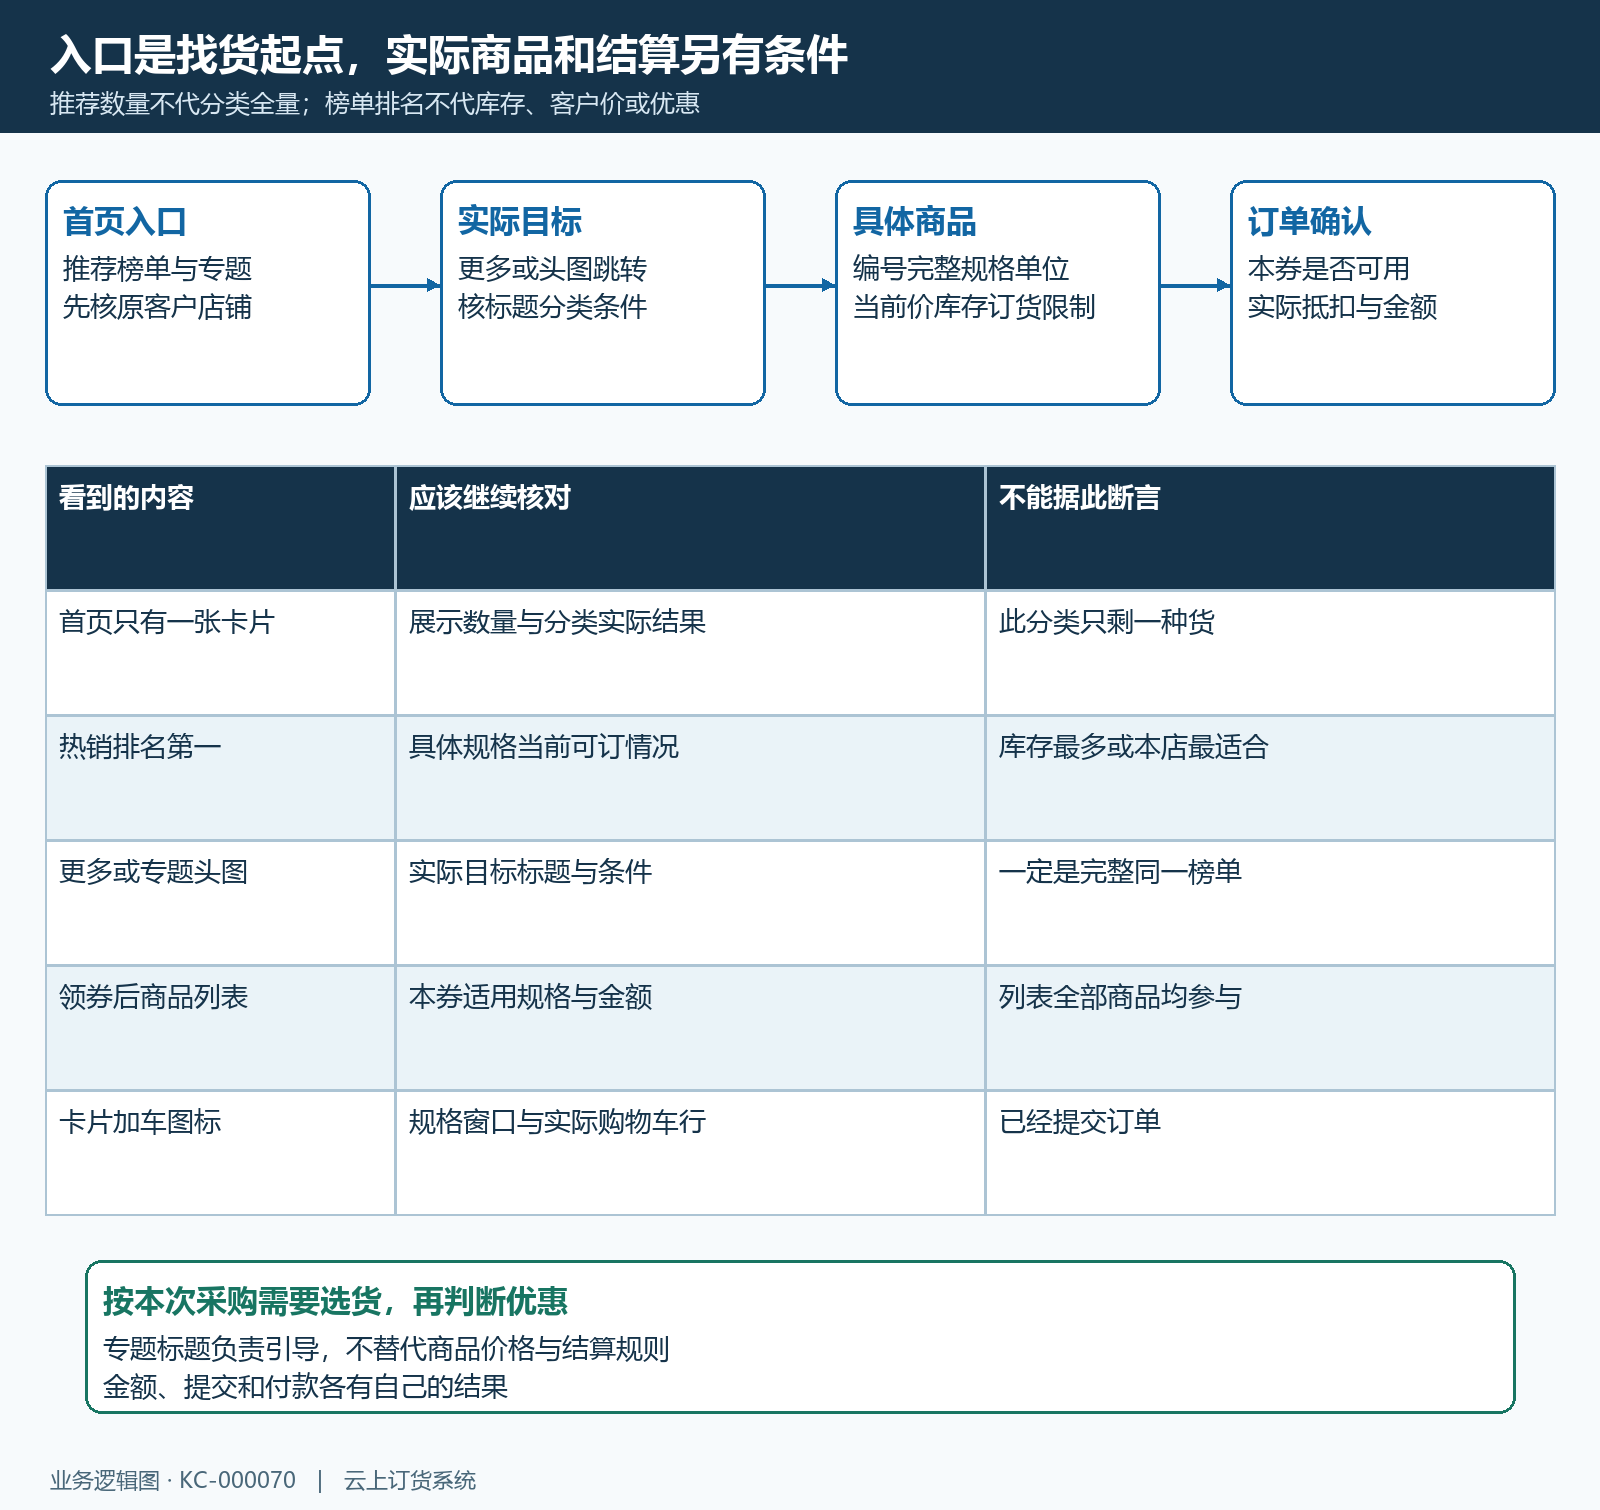1600x1510 pixels.
Task: Select the cell 列表全部商品均参与
Action: 1270,1028
